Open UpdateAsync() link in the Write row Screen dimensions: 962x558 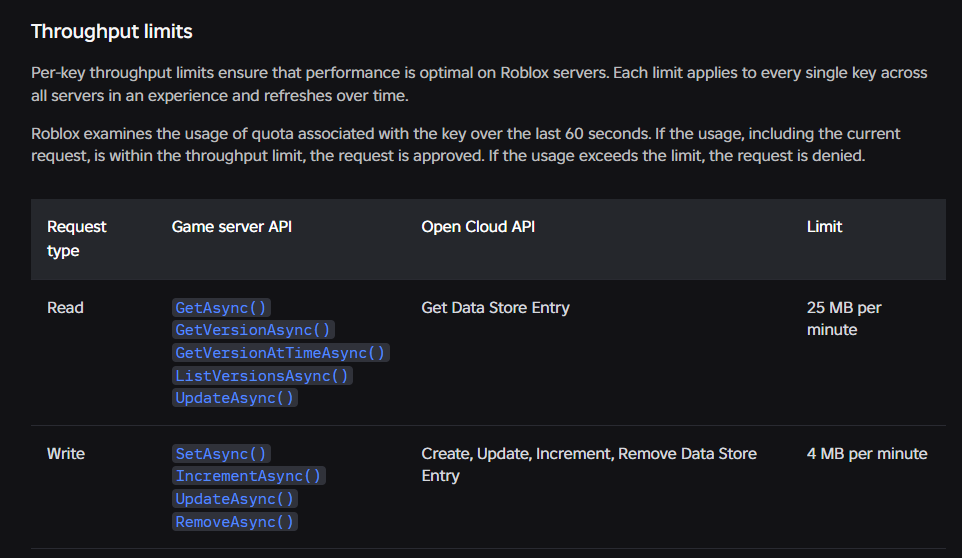click(234, 499)
